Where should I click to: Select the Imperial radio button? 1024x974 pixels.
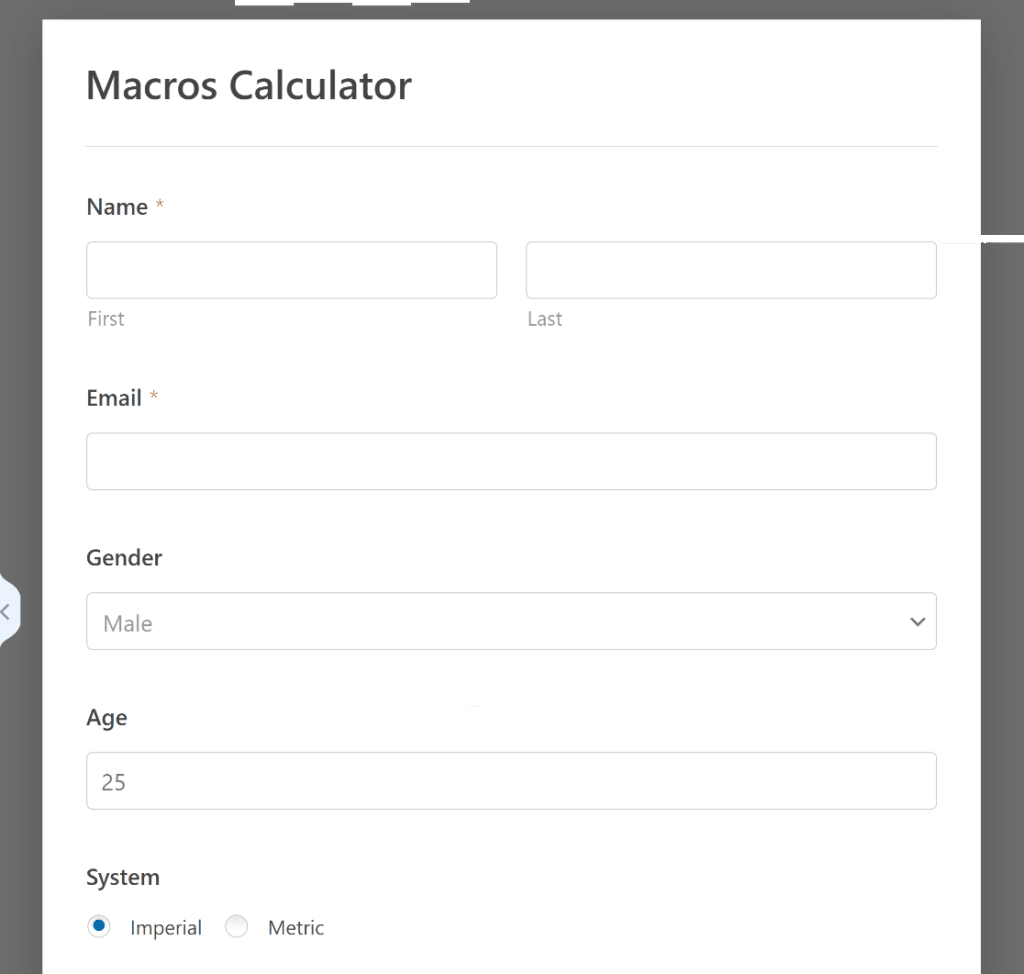point(98,927)
